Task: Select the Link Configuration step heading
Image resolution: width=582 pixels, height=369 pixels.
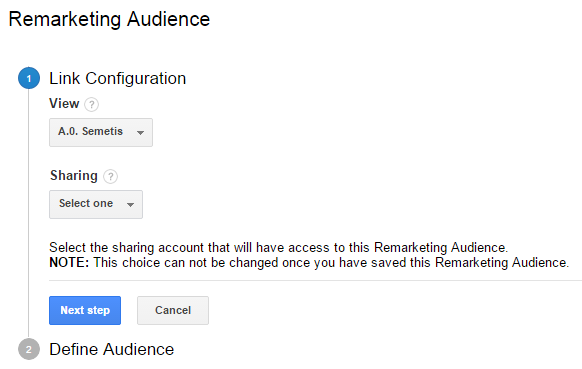Action: [x=118, y=78]
